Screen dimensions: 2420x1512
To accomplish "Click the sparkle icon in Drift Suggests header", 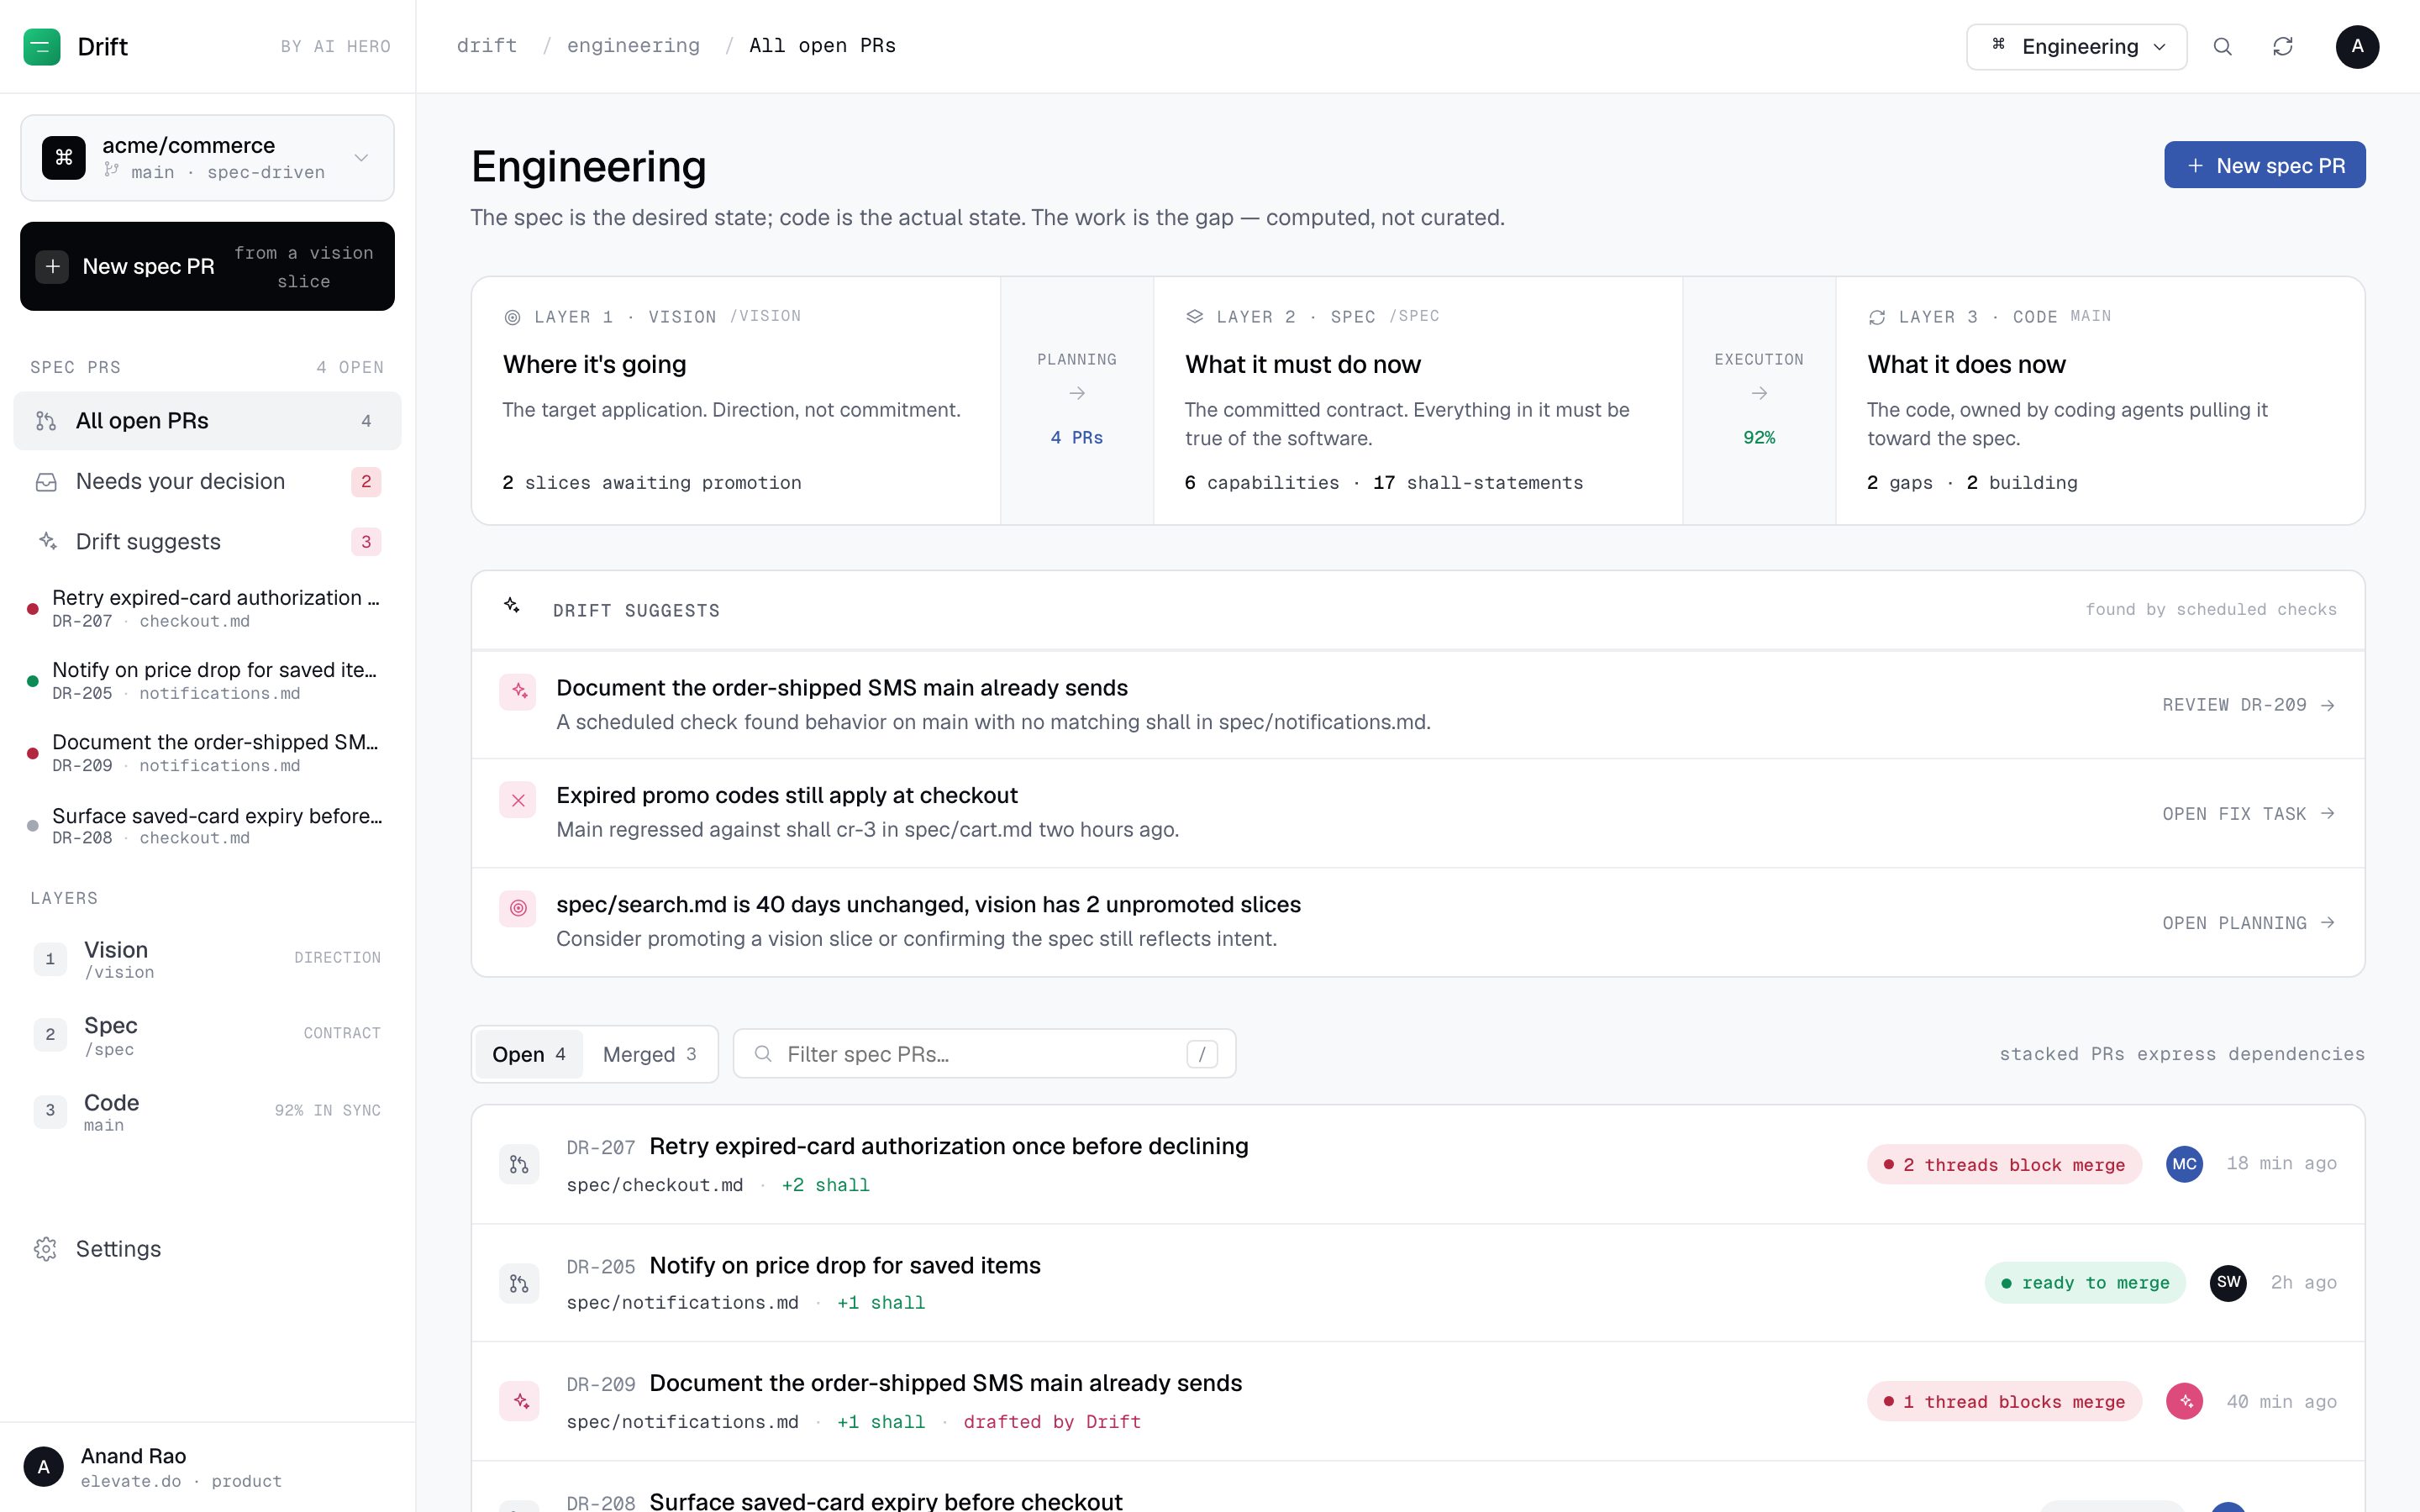I will pyautogui.click(x=512, y=605).
